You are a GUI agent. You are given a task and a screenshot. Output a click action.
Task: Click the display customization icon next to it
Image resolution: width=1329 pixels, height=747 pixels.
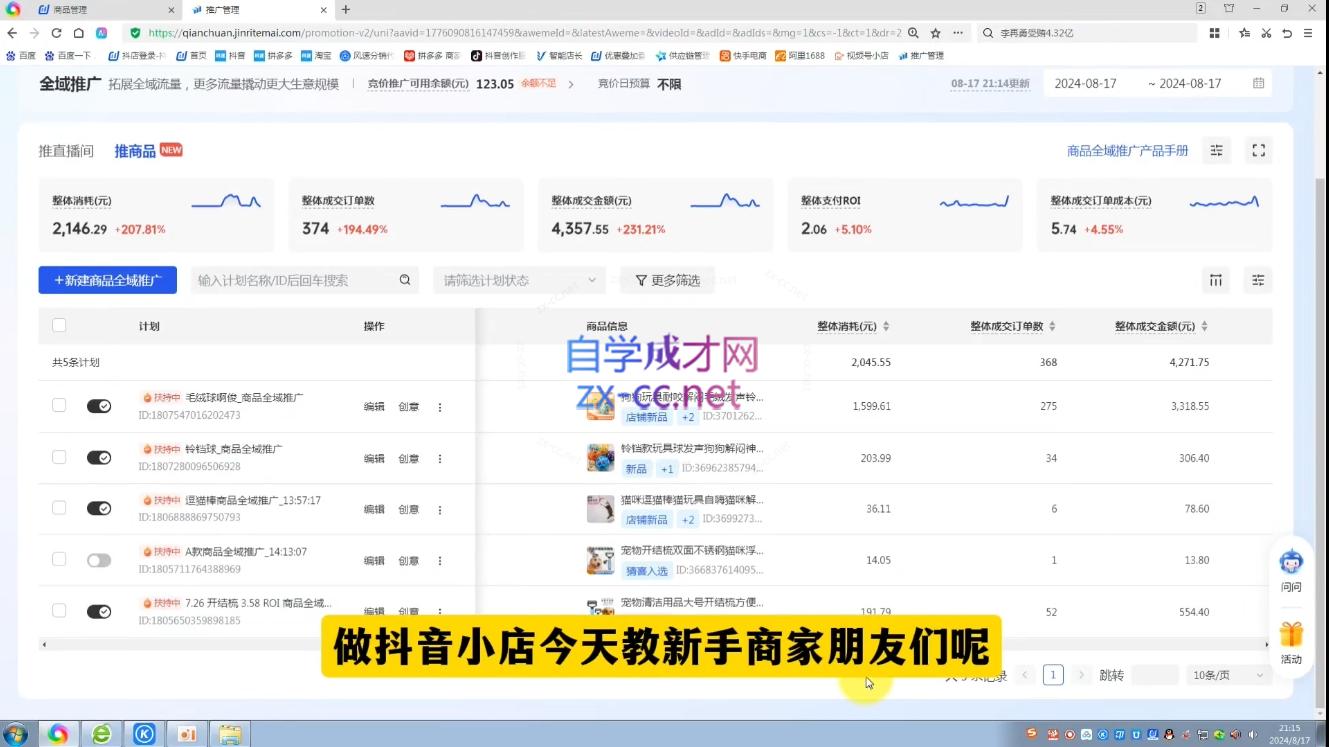coord(1258,280)
